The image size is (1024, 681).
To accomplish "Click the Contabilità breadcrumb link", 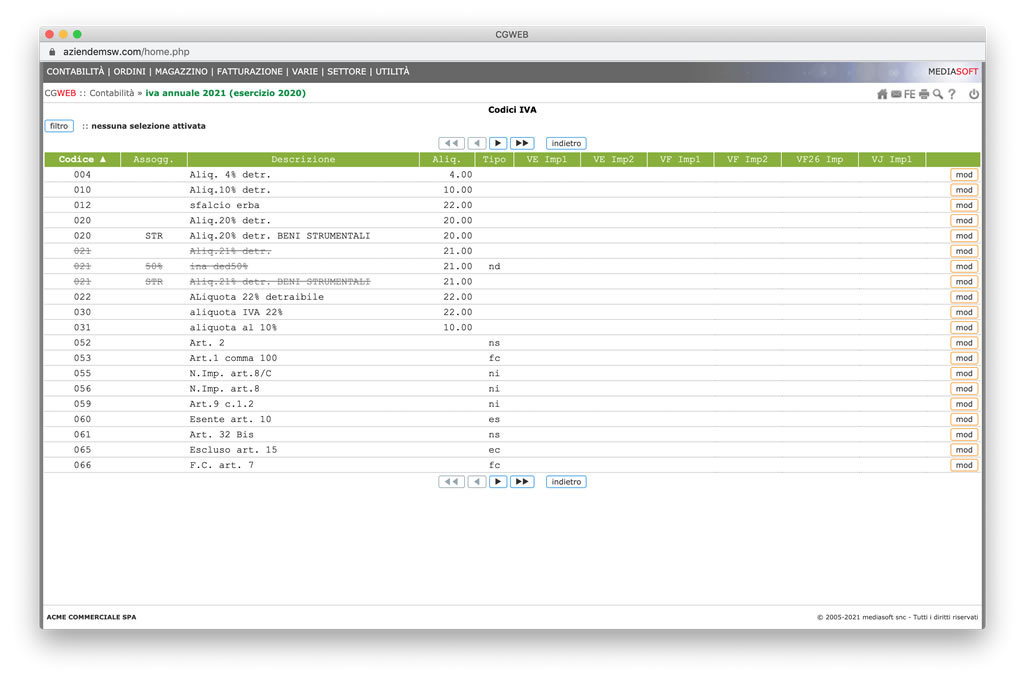I will pos(112,93).
